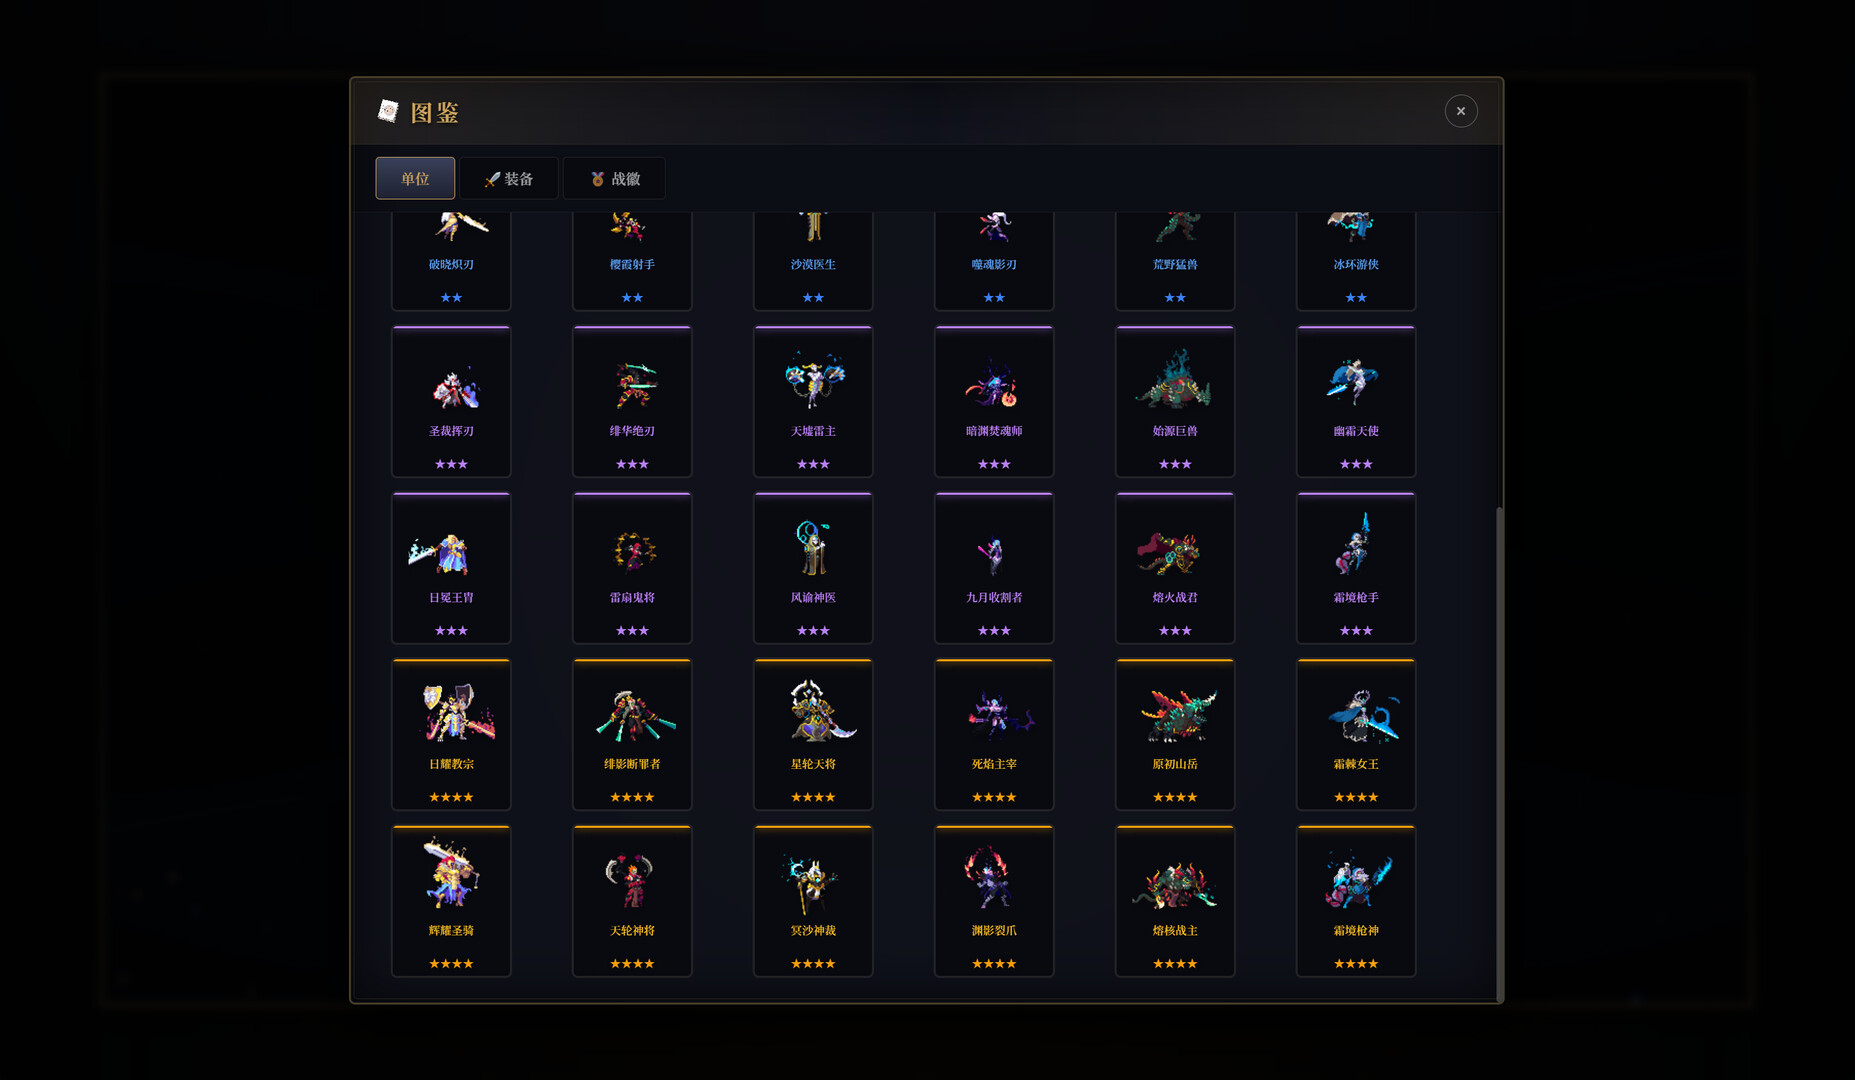View the 原初山岳 unit card
Viewport: 1855px width, 1080px height.
coord(1175,734)
